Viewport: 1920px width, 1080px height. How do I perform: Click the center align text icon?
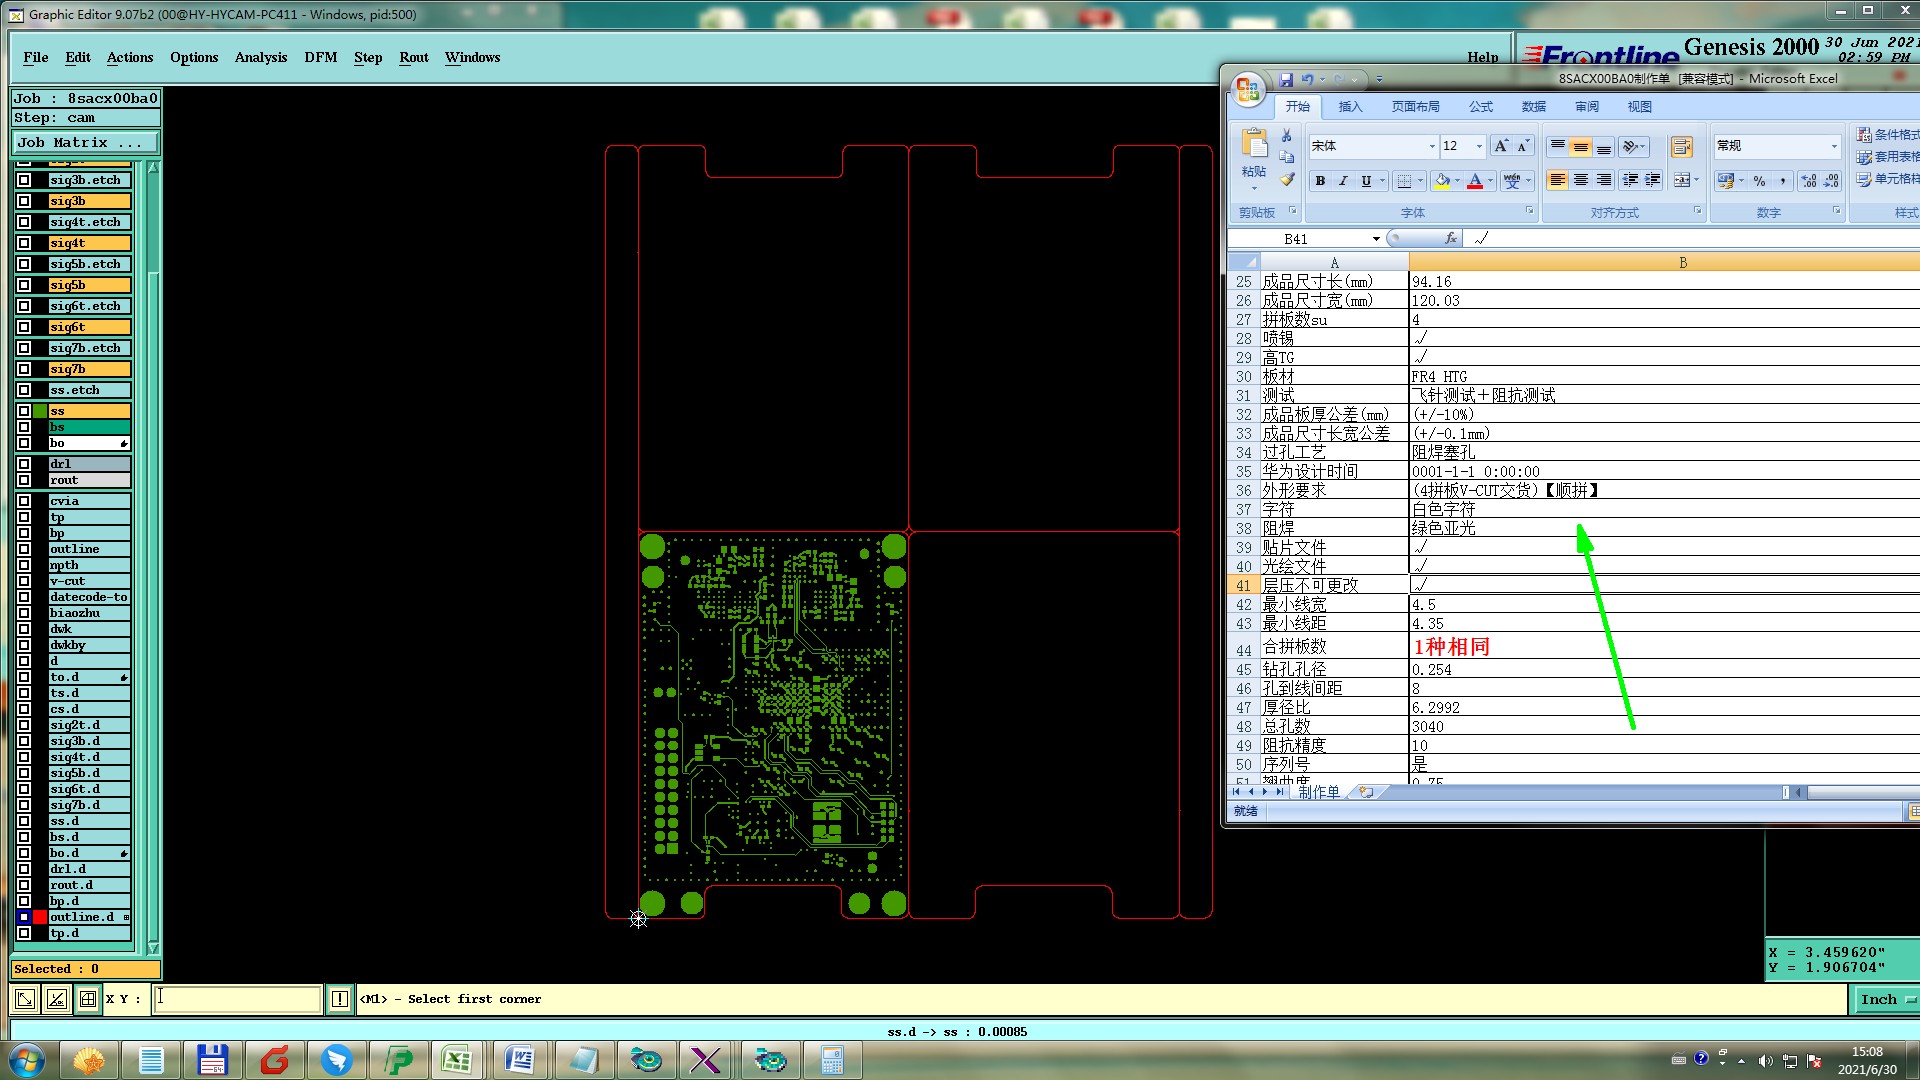[x=1581, y=180]
